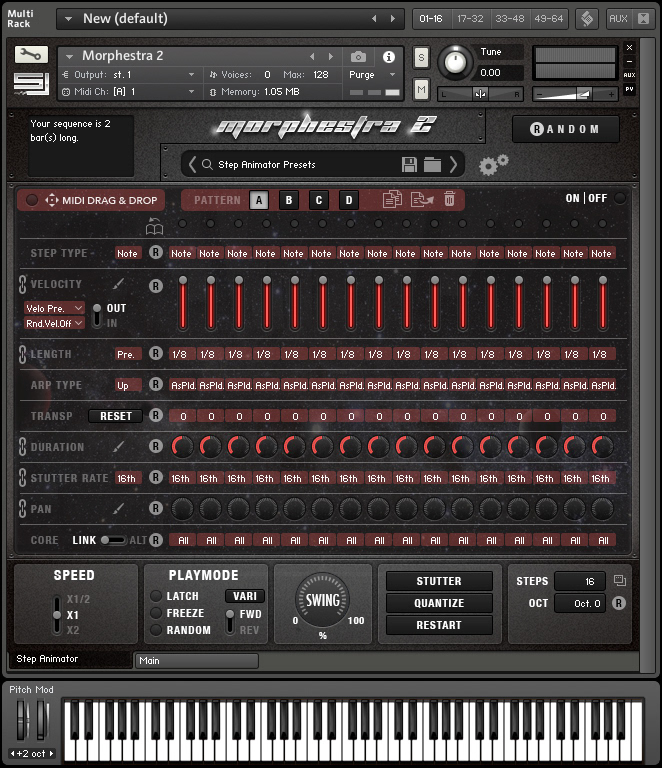Open the Step Animator tab
This screenshot has width=662, height=768.
[71, 659]
